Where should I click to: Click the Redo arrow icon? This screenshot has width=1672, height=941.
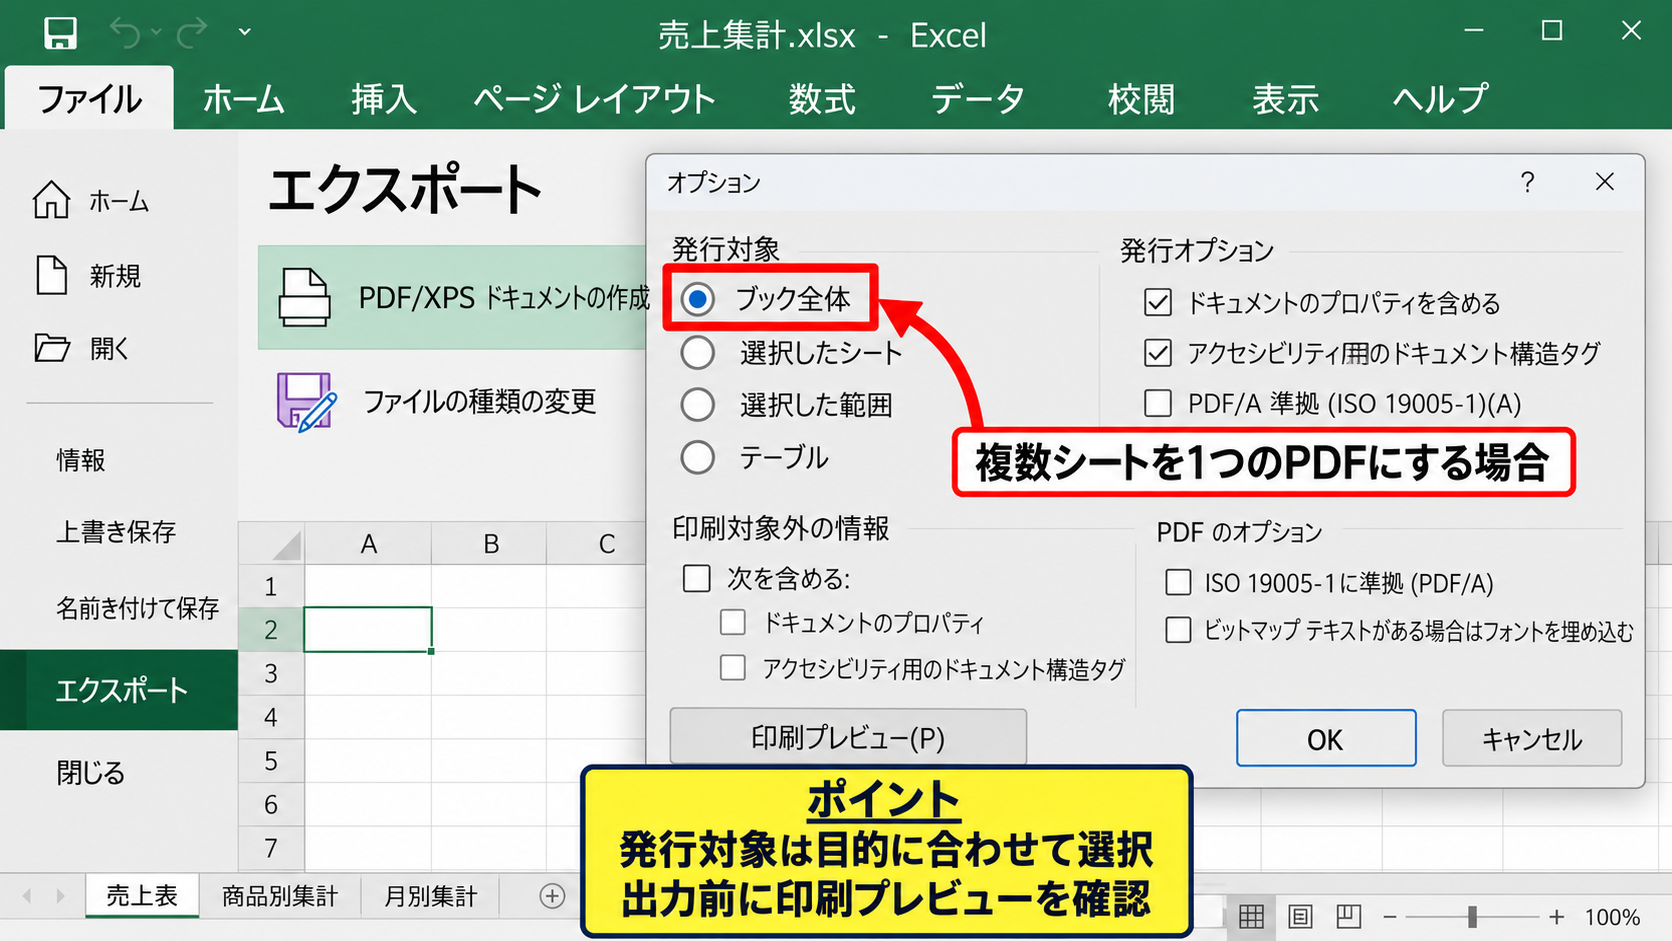click(192, 33)
